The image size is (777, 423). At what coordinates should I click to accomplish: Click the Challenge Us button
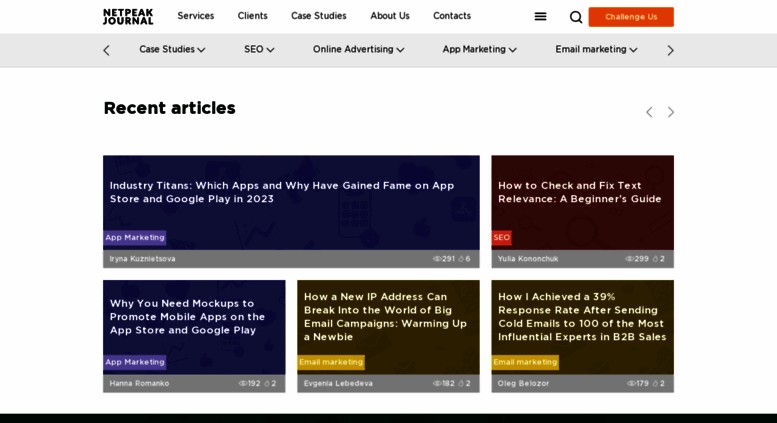point(631,17)
